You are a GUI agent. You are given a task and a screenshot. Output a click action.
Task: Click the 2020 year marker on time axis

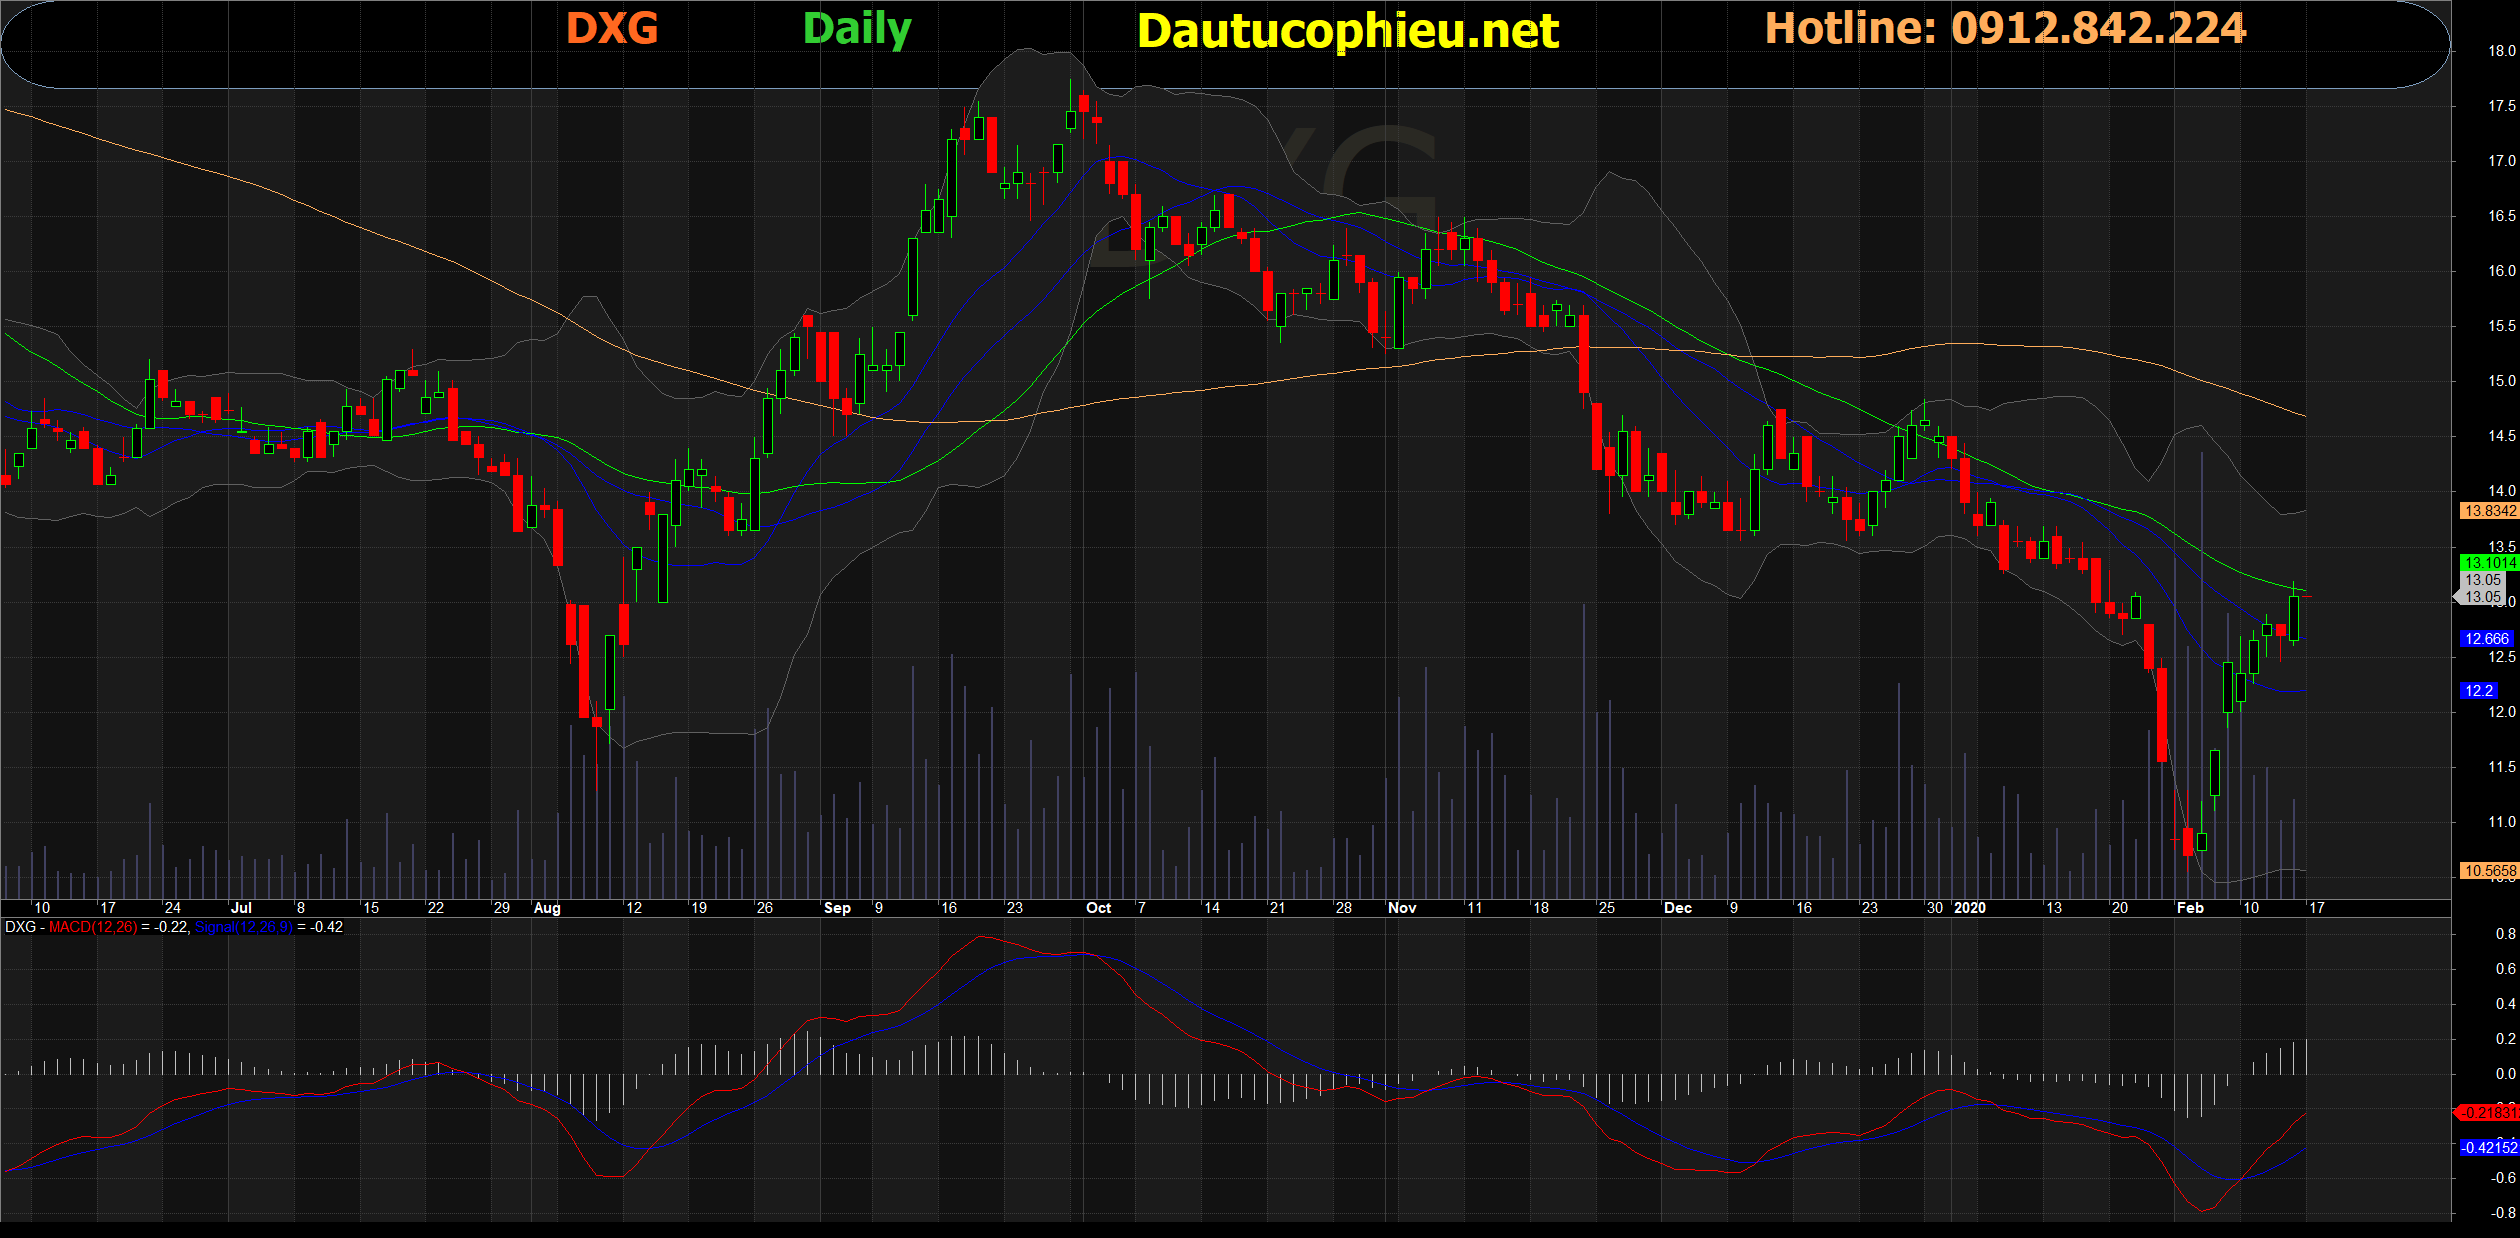tap(1969, 908)
